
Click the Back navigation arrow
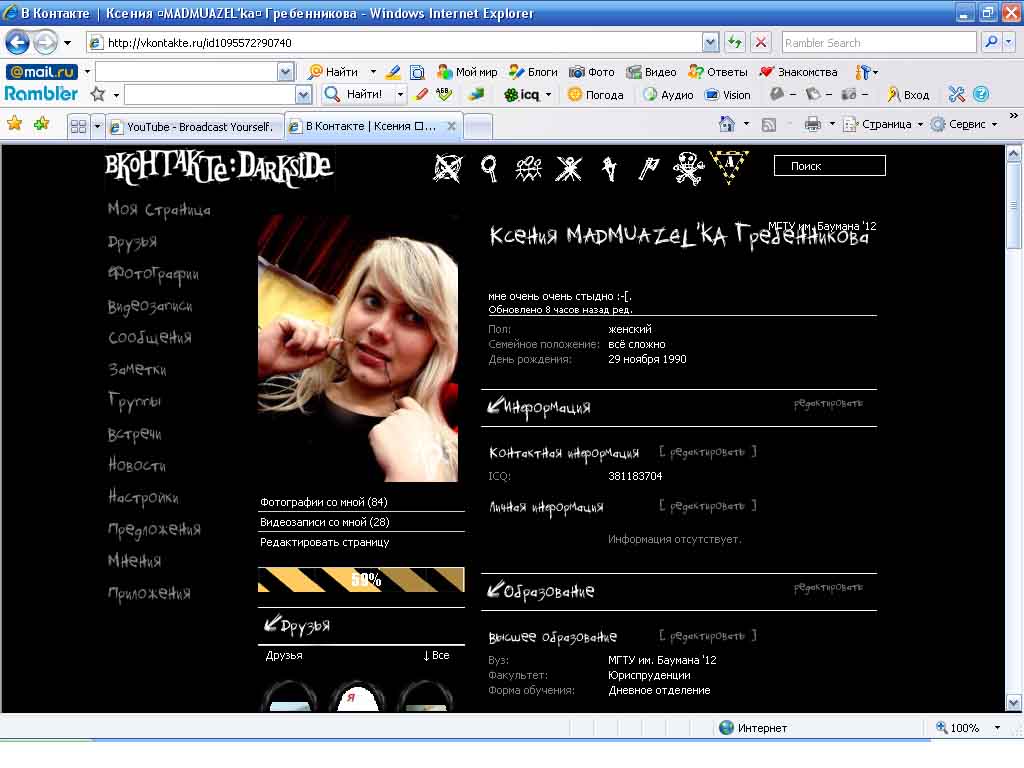(18, 43)
